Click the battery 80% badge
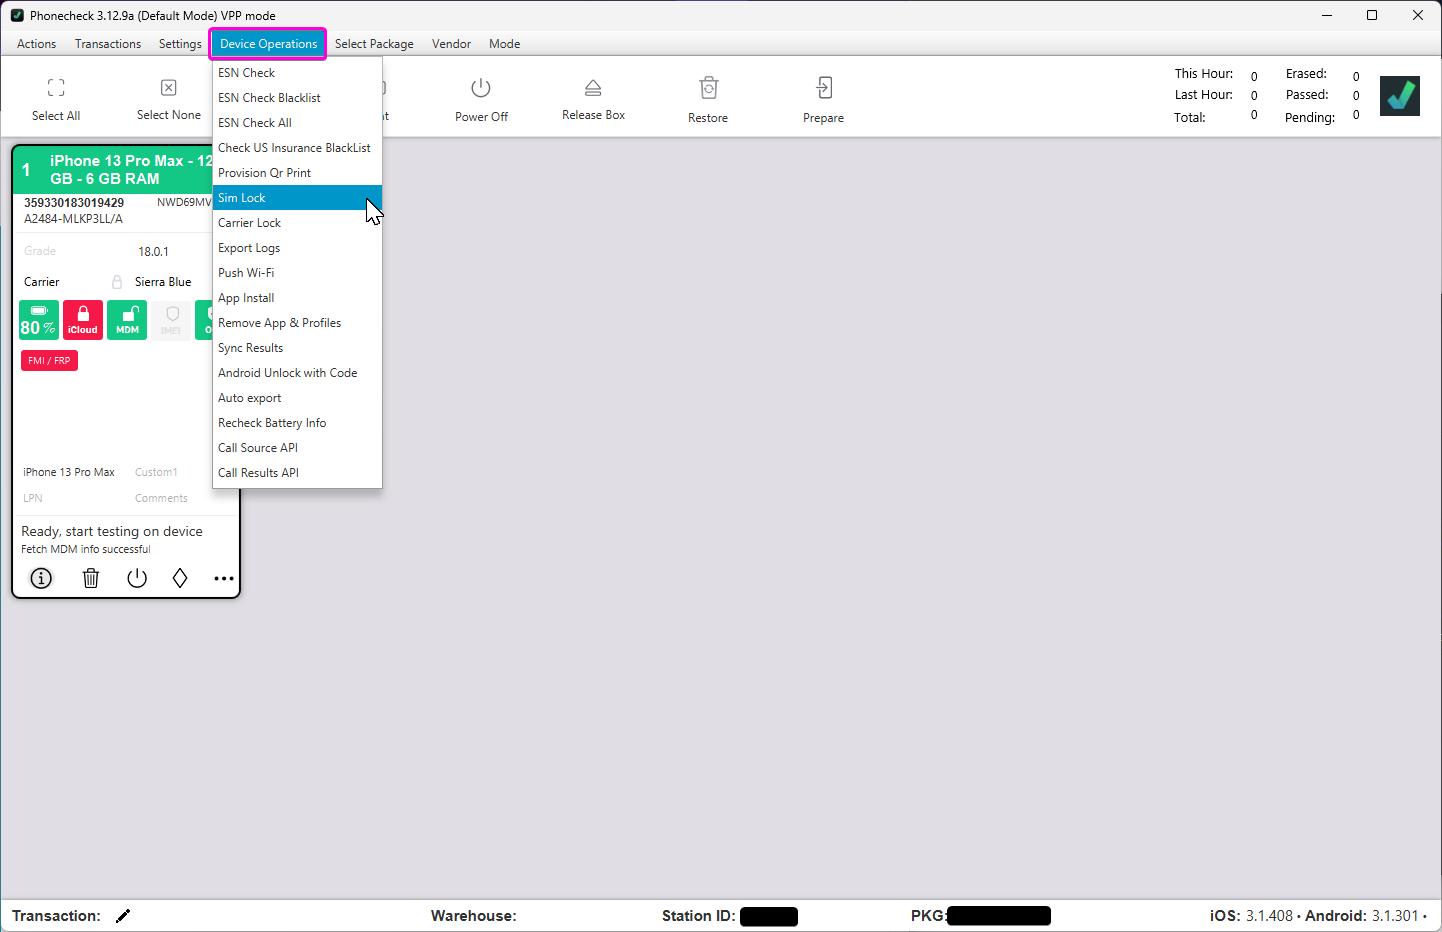This screenshot has width=1442, height=932. pos(39,320)
